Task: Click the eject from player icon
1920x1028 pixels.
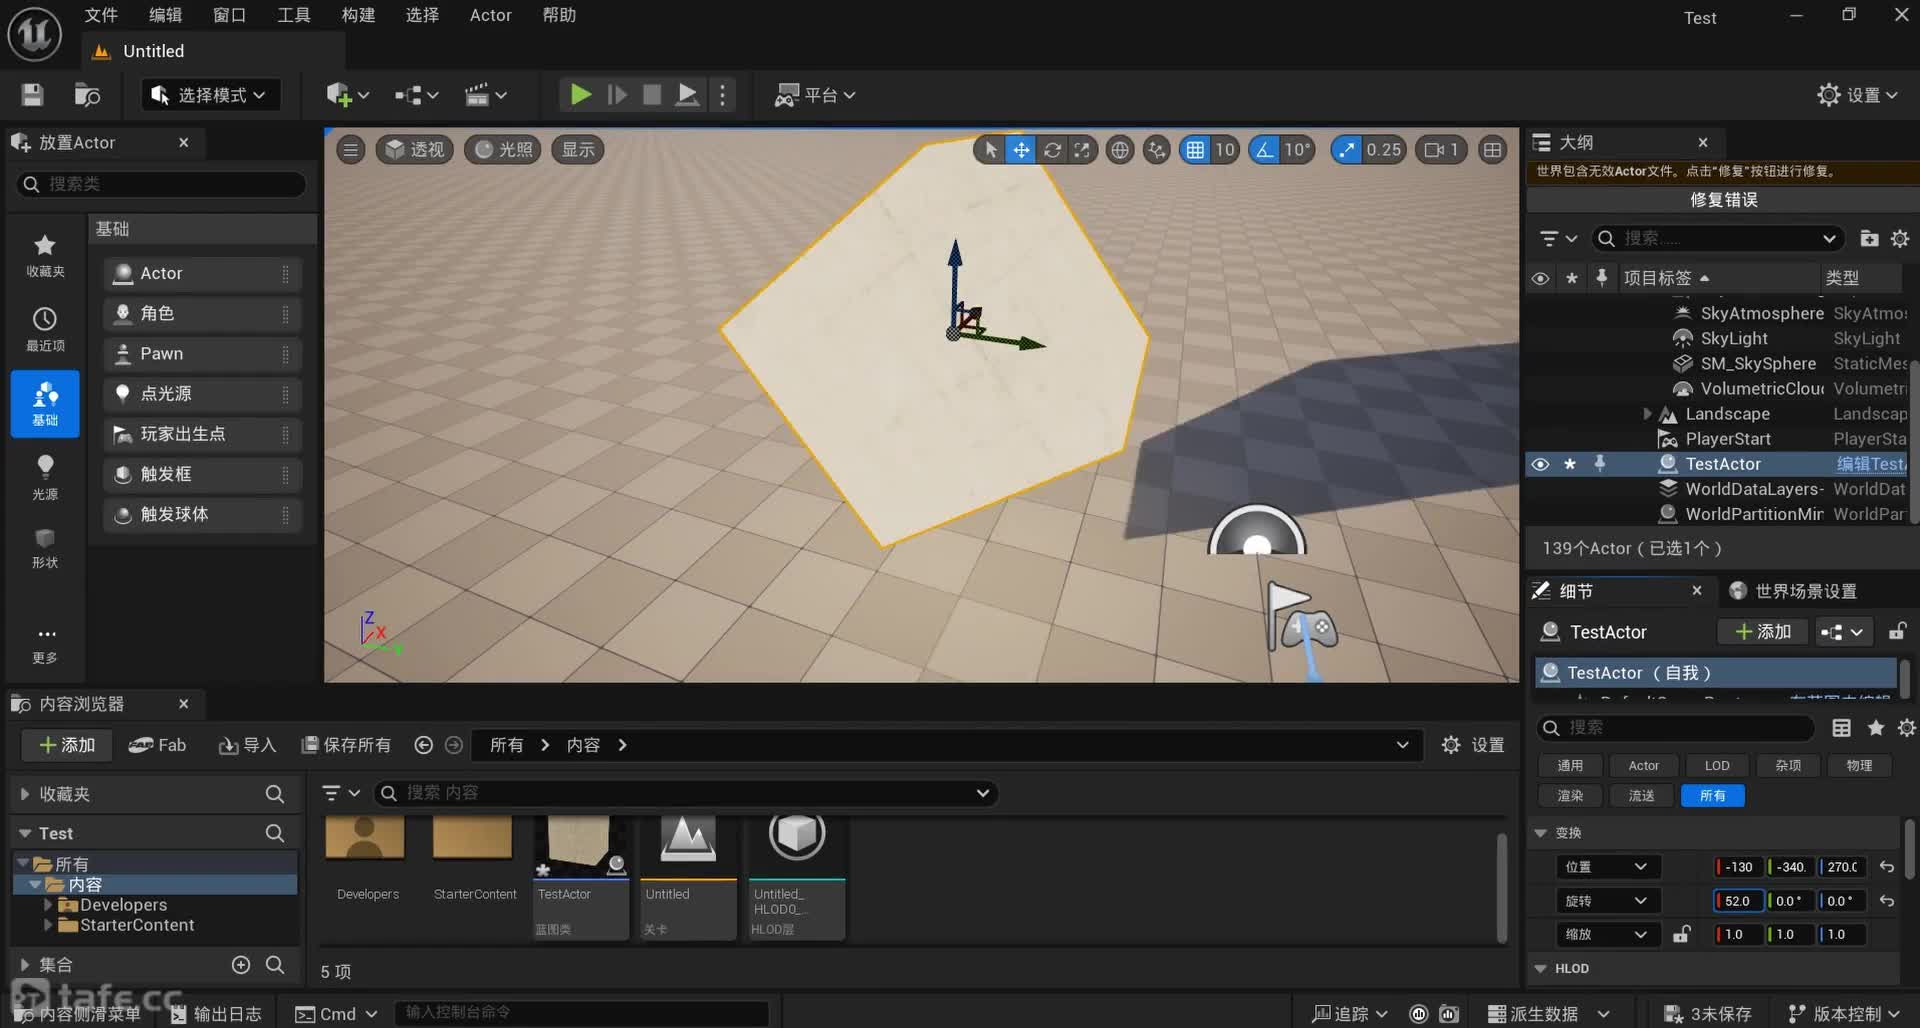Action: click(688, 95)
